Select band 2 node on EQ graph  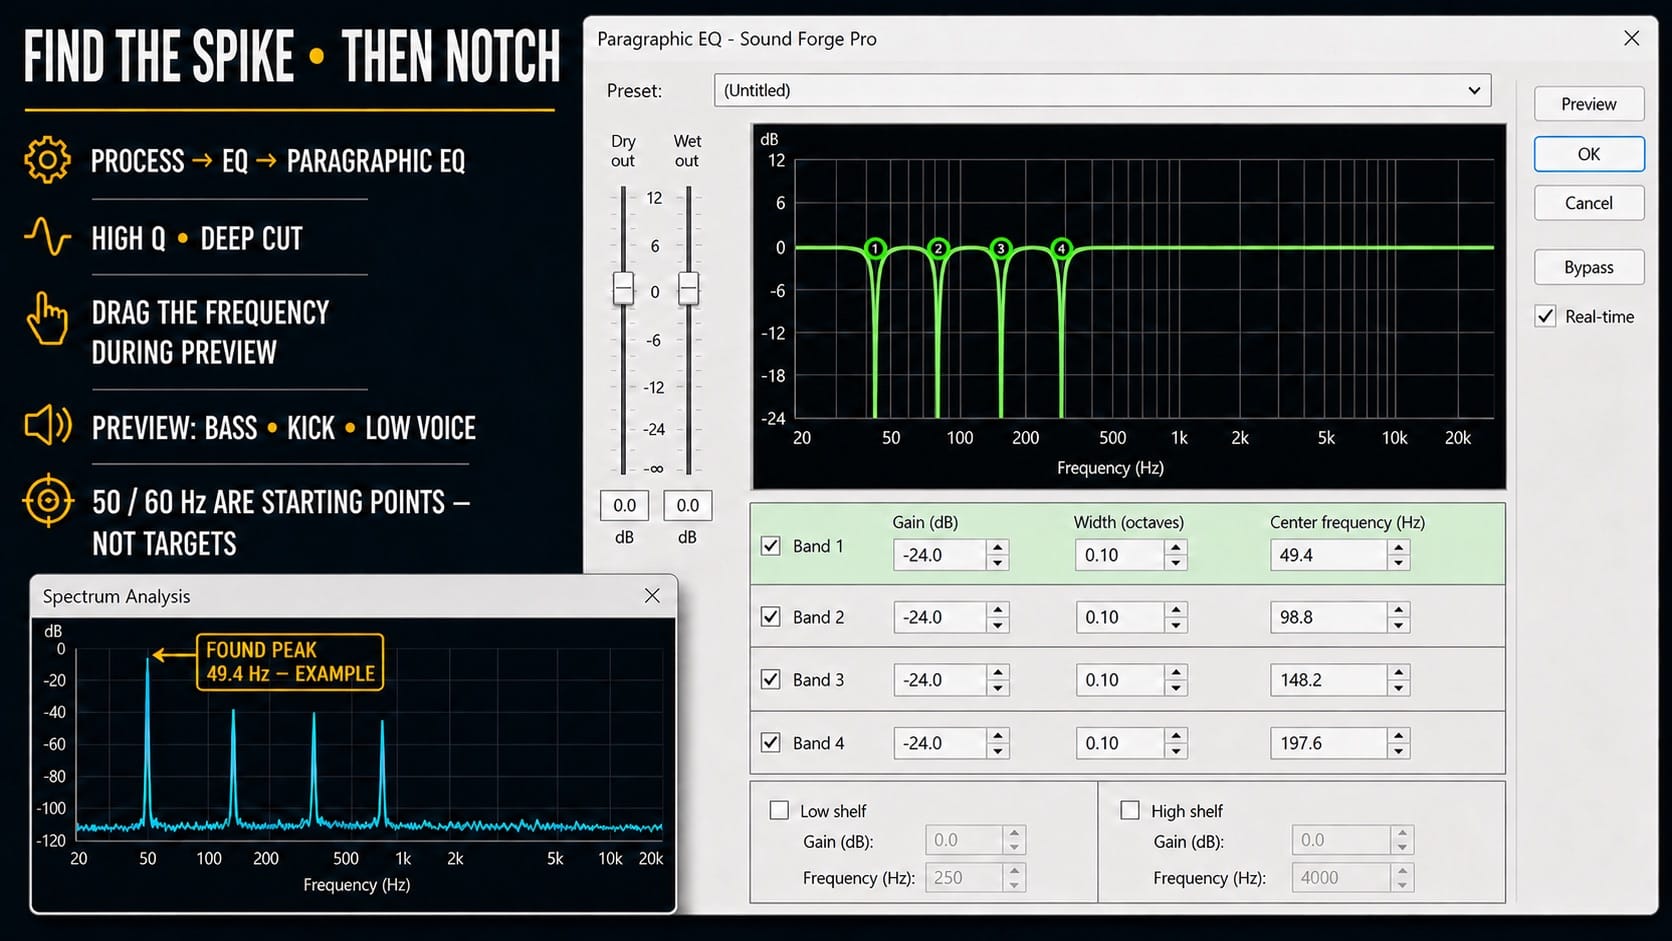coord(938,248)
